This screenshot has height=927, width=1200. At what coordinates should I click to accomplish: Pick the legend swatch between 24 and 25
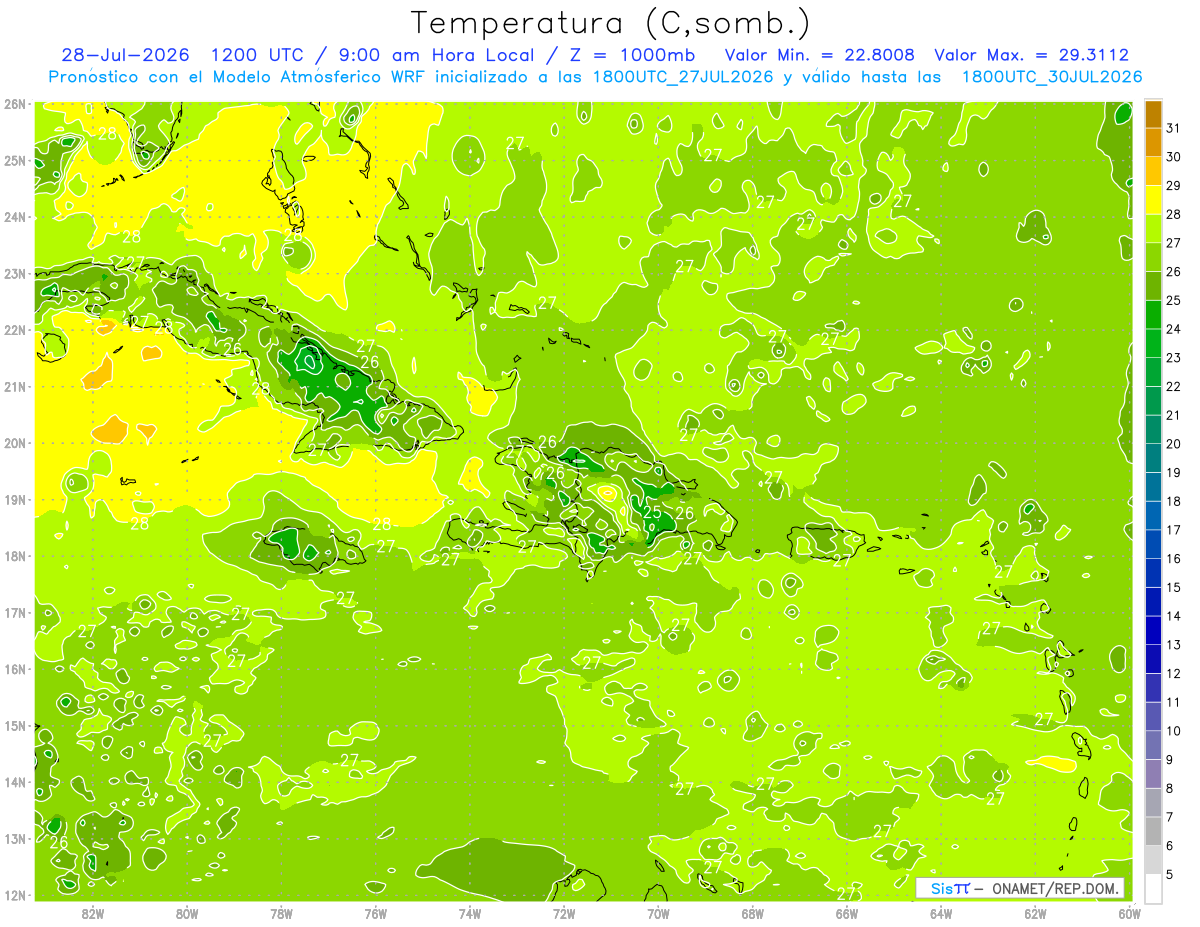pyautogui.click(x=1153, y=314)
